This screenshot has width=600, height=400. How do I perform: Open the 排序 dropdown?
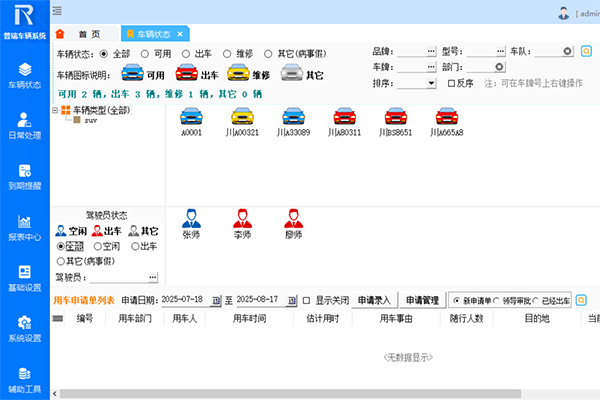[431, 83]
